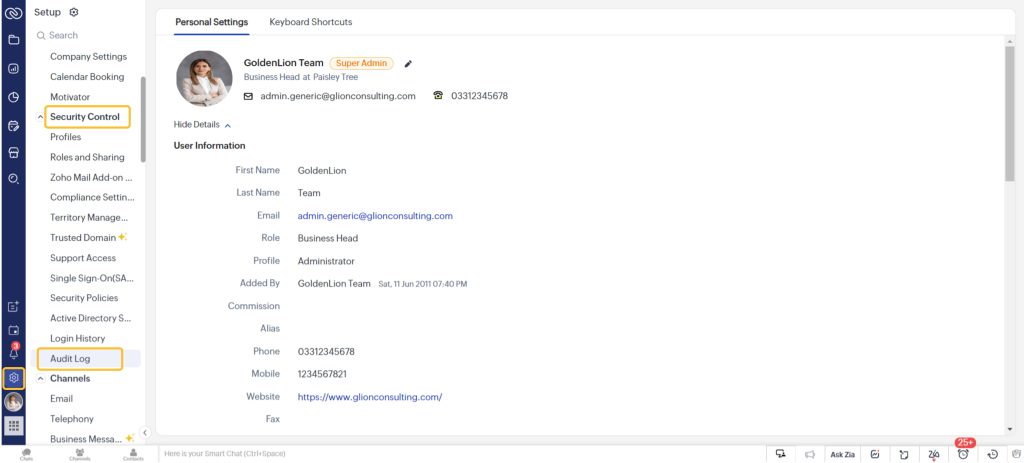This screenshot has width=1024, height=463.
Task: Open the magnifier search icon in left rail
Action: 13,178
